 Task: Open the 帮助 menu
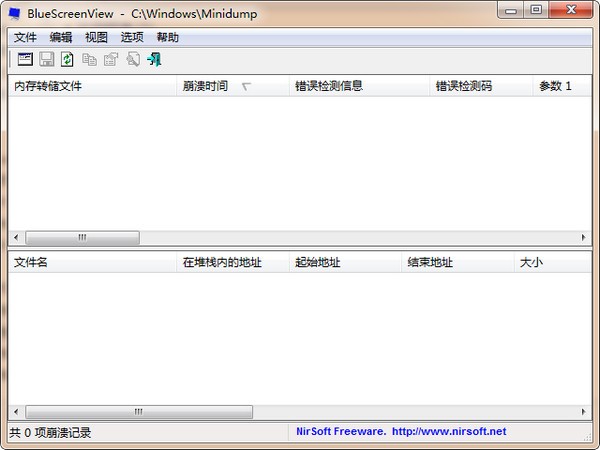(x=168, y=38)
